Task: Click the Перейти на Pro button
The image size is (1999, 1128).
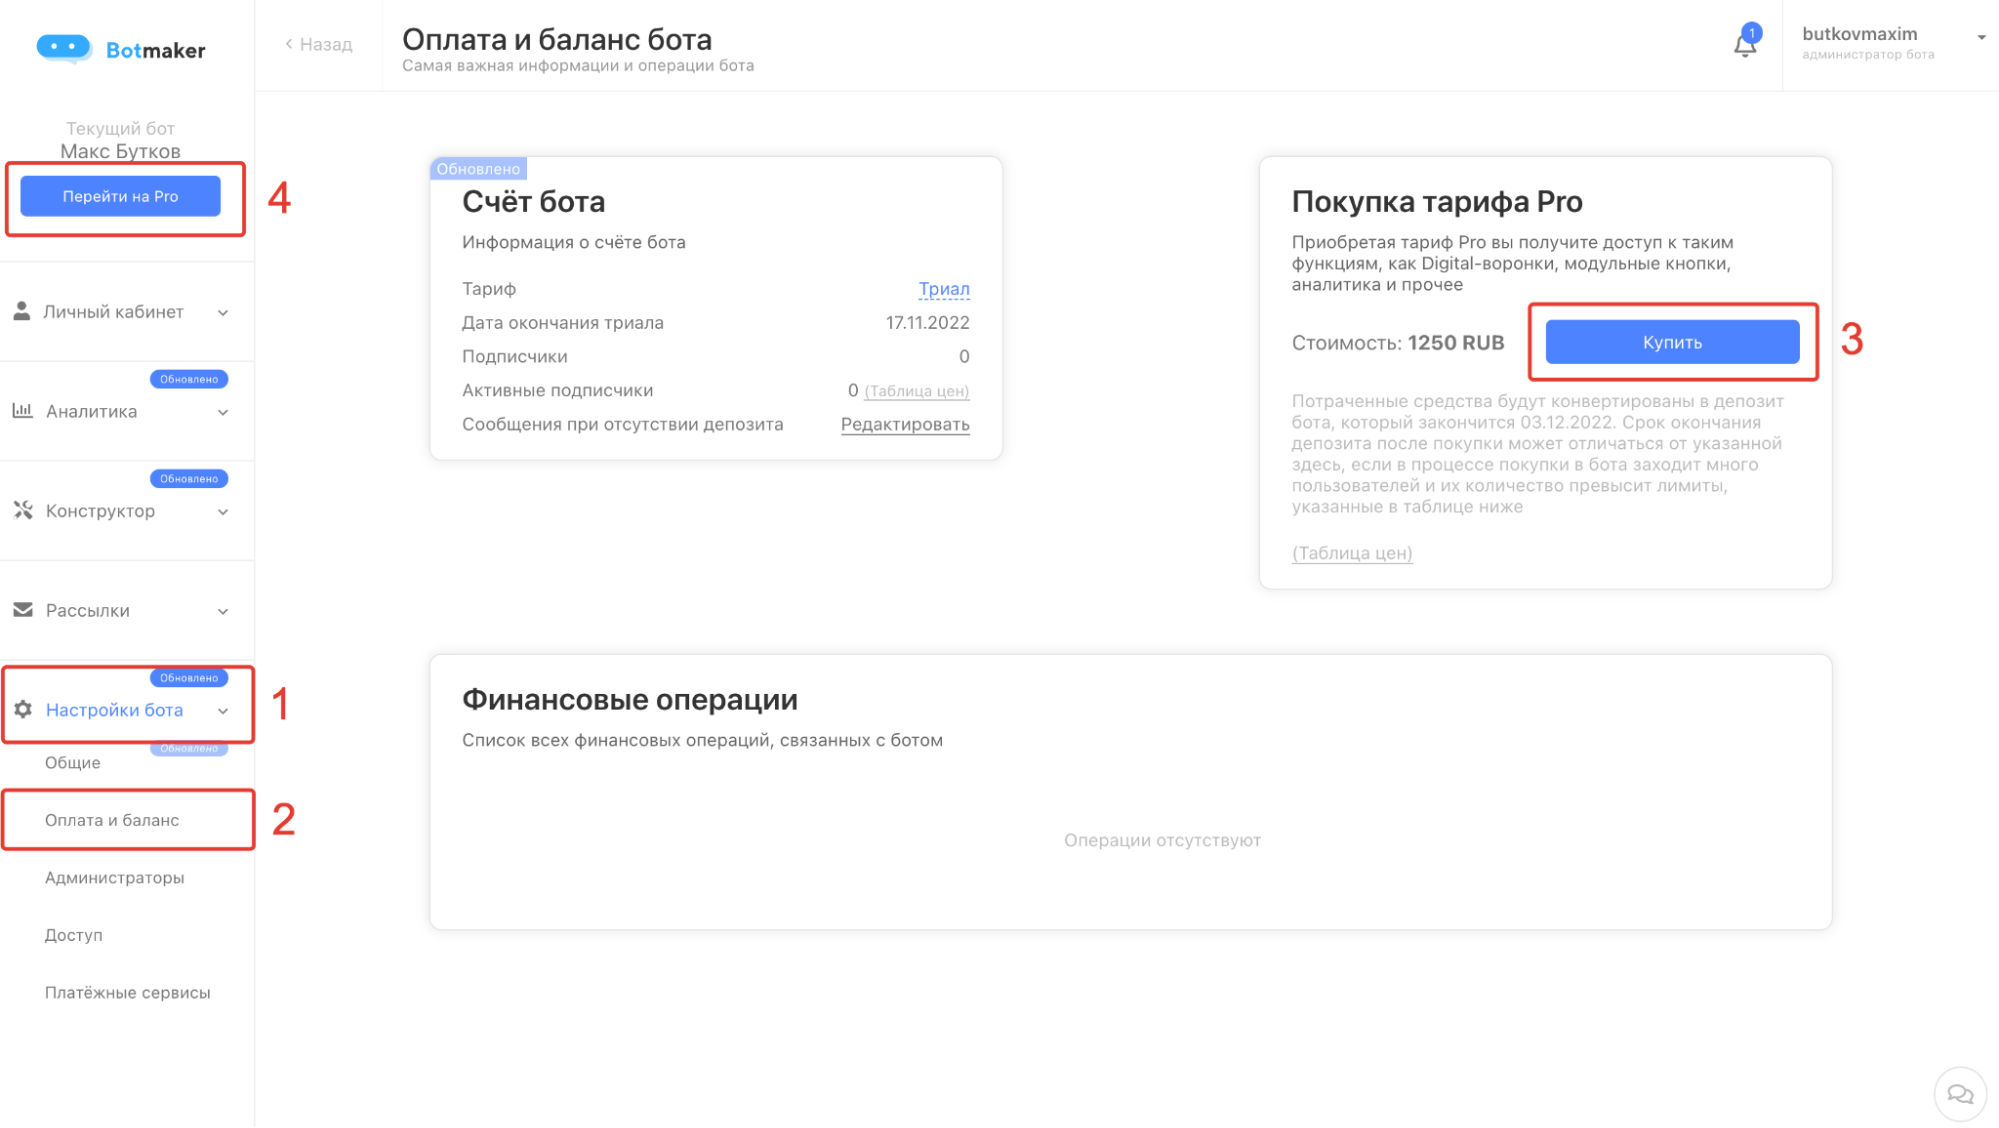Action: point(120,196)
